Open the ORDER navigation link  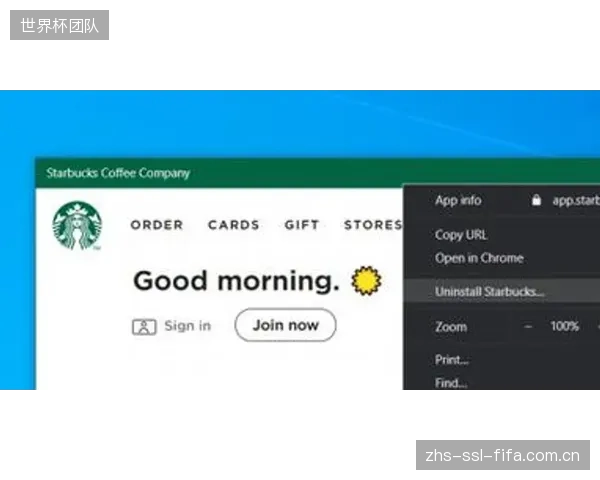pyautogui.click(x=157, y=225)
